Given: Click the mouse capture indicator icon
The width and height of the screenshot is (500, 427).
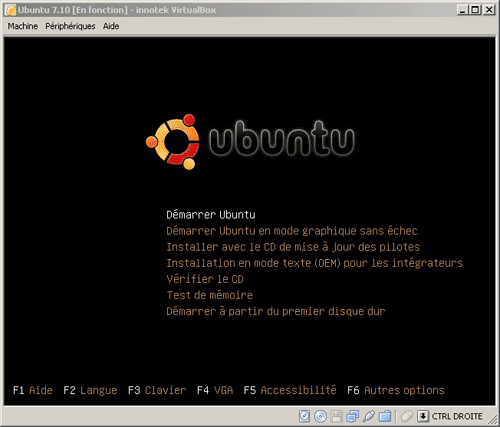Looking at the screenshot, I should tap(407, 416).
